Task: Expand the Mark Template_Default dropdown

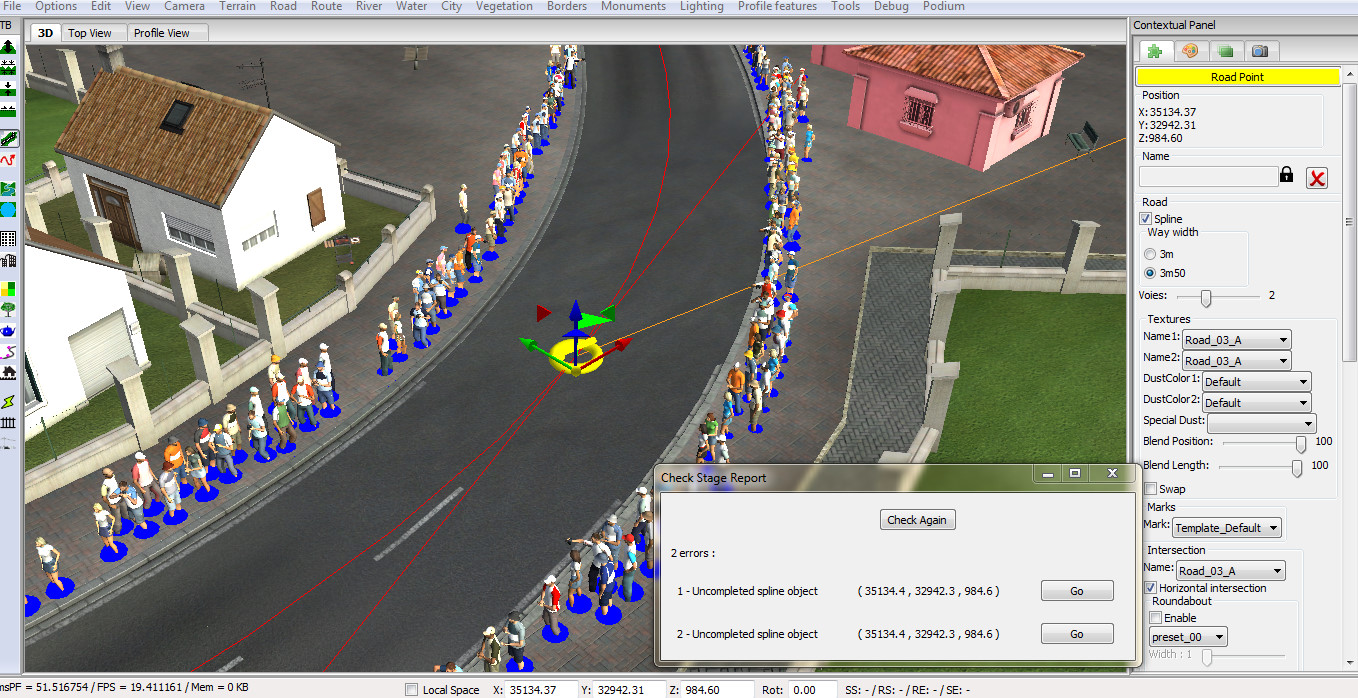Action: [1226, 528]
